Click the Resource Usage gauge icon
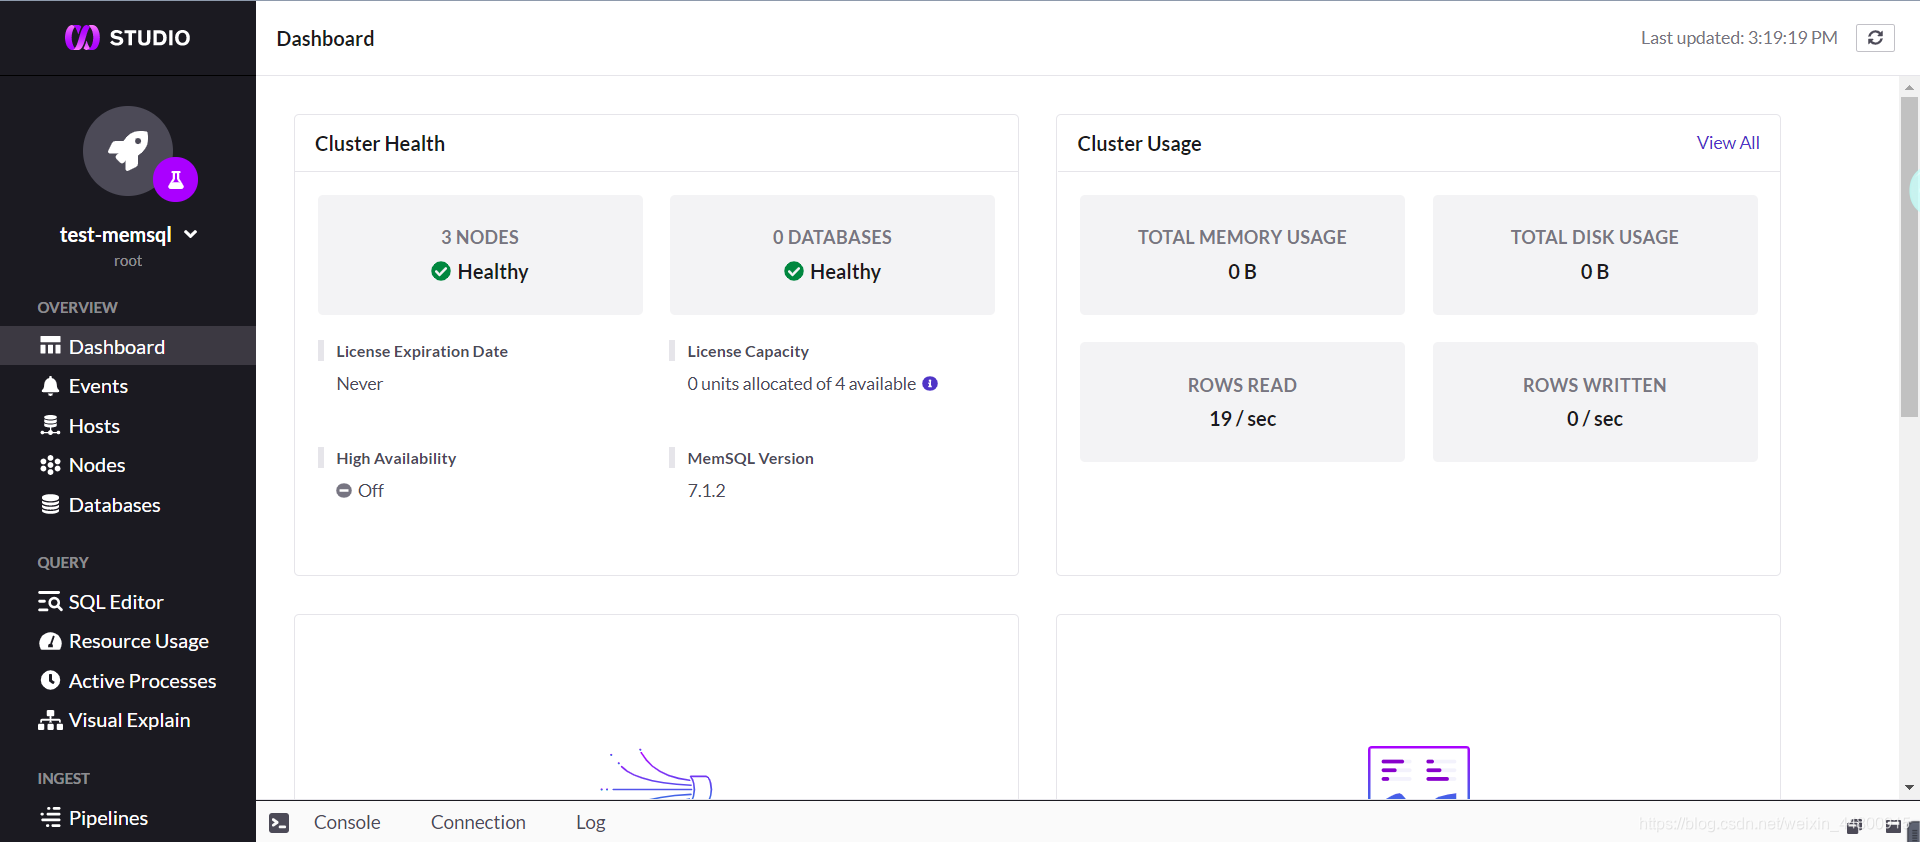Image resolution: width=1920 pixels, height=842 pixels. point(50,641)
